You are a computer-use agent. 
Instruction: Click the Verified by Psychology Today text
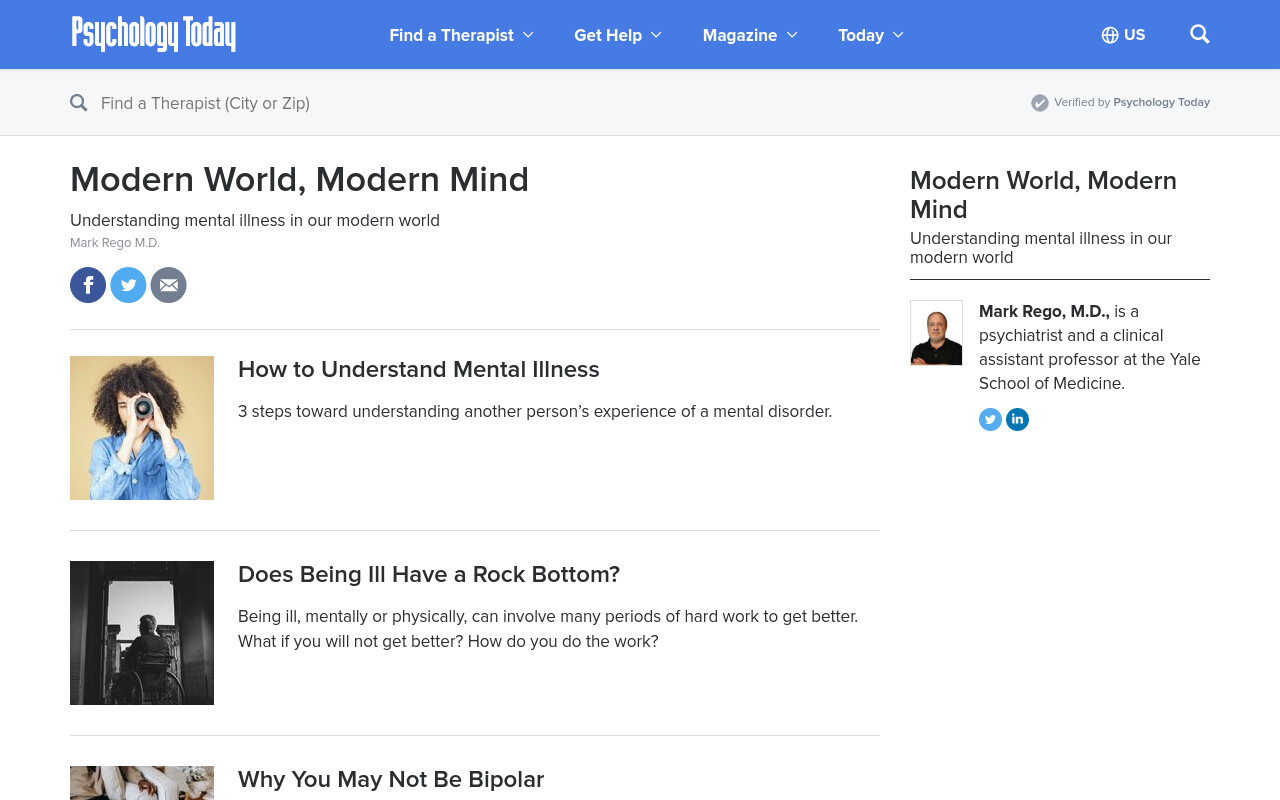[x=1132, y=102]
